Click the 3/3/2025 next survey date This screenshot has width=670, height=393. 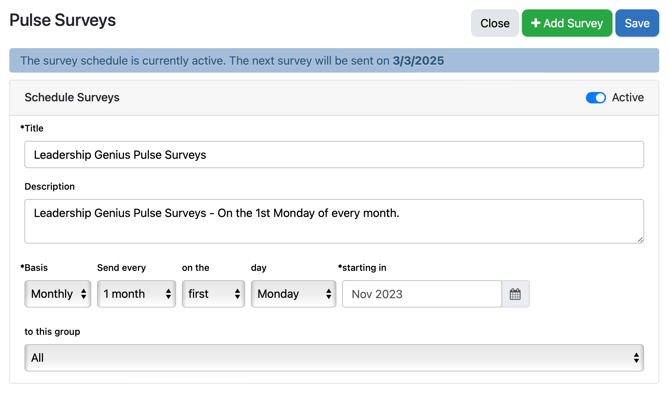[x=418, y=61]
